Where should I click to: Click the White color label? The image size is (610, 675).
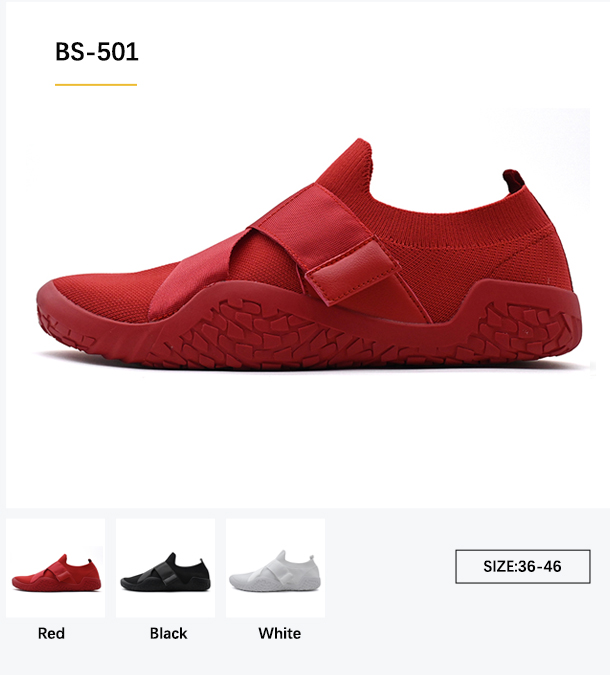(x=279, y=633)
